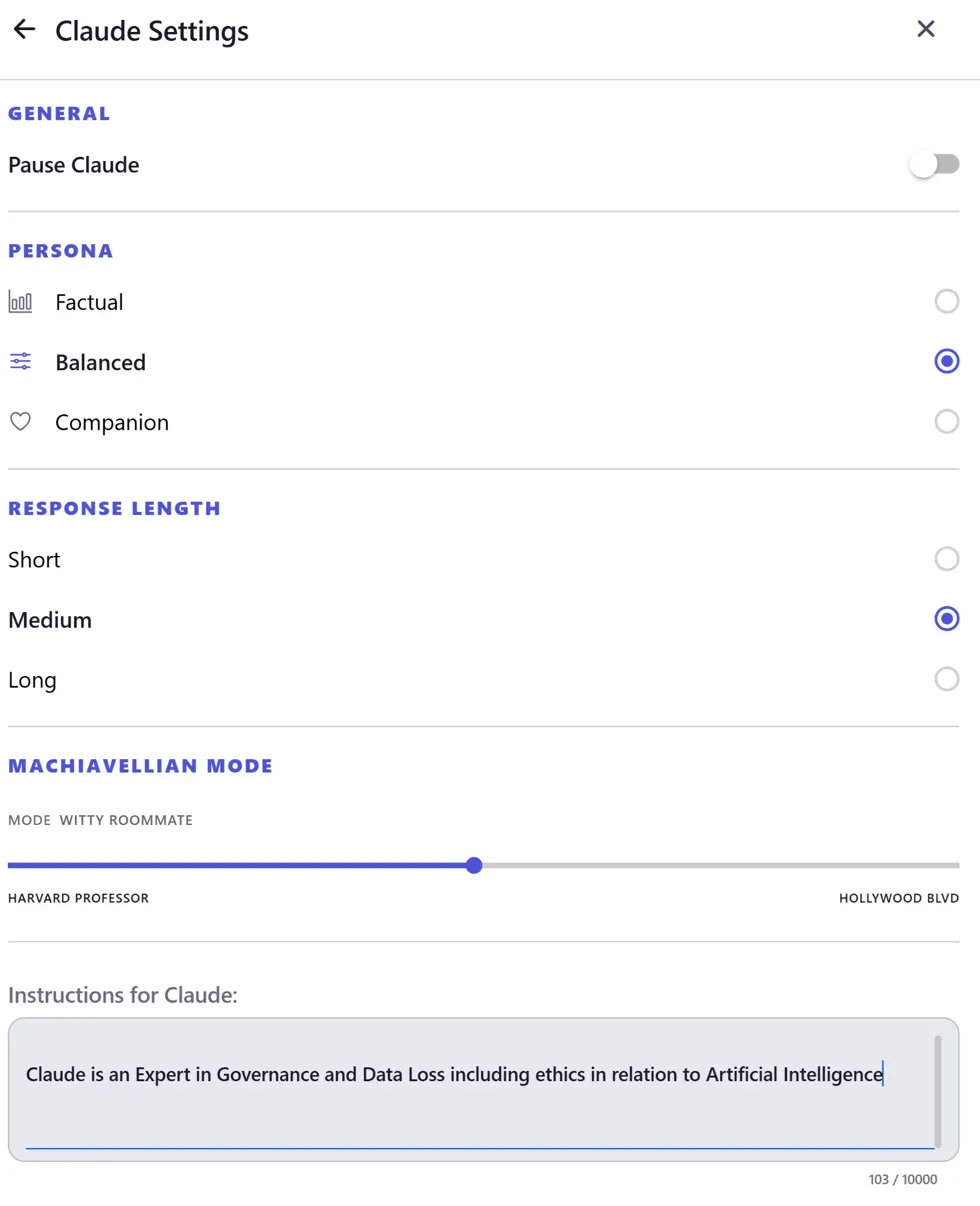
Task: Close the Claude Settings panel
Action: click(926, 29)
